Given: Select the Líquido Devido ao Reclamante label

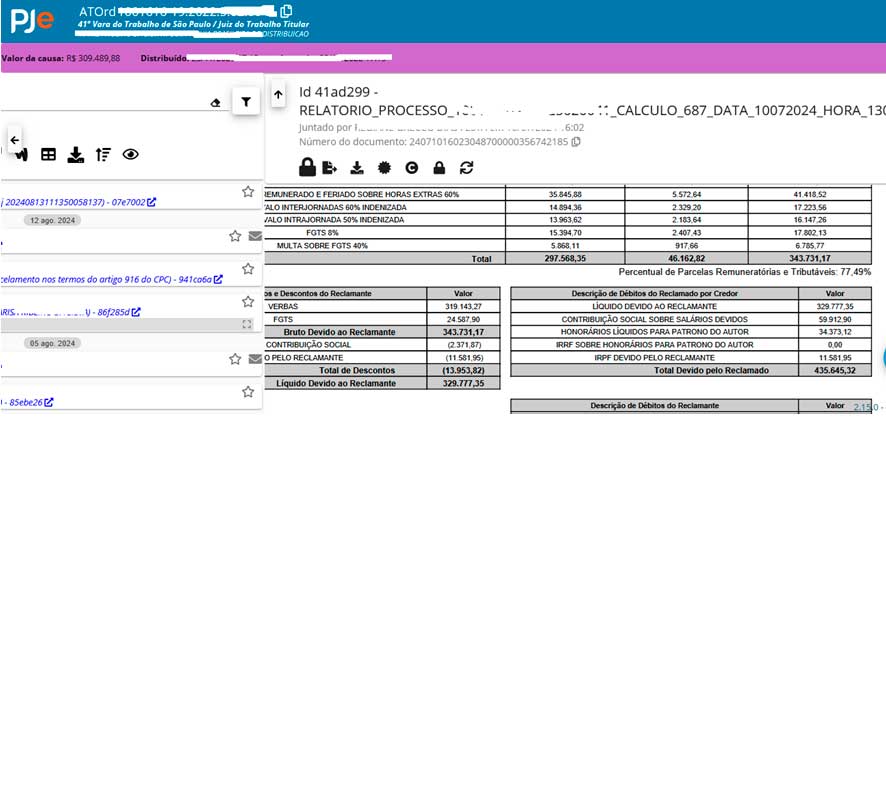Looking at the screenshot, I should tap(336, 383).
